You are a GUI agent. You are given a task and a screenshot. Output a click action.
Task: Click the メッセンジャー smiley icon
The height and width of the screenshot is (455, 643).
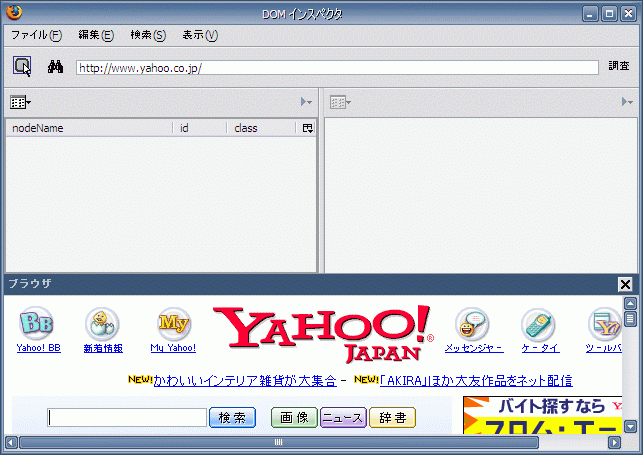point(472,325)
